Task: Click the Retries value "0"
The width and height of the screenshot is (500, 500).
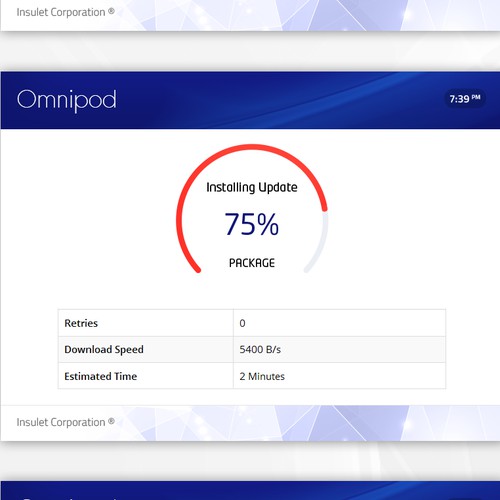Action: tap(242, 323)
